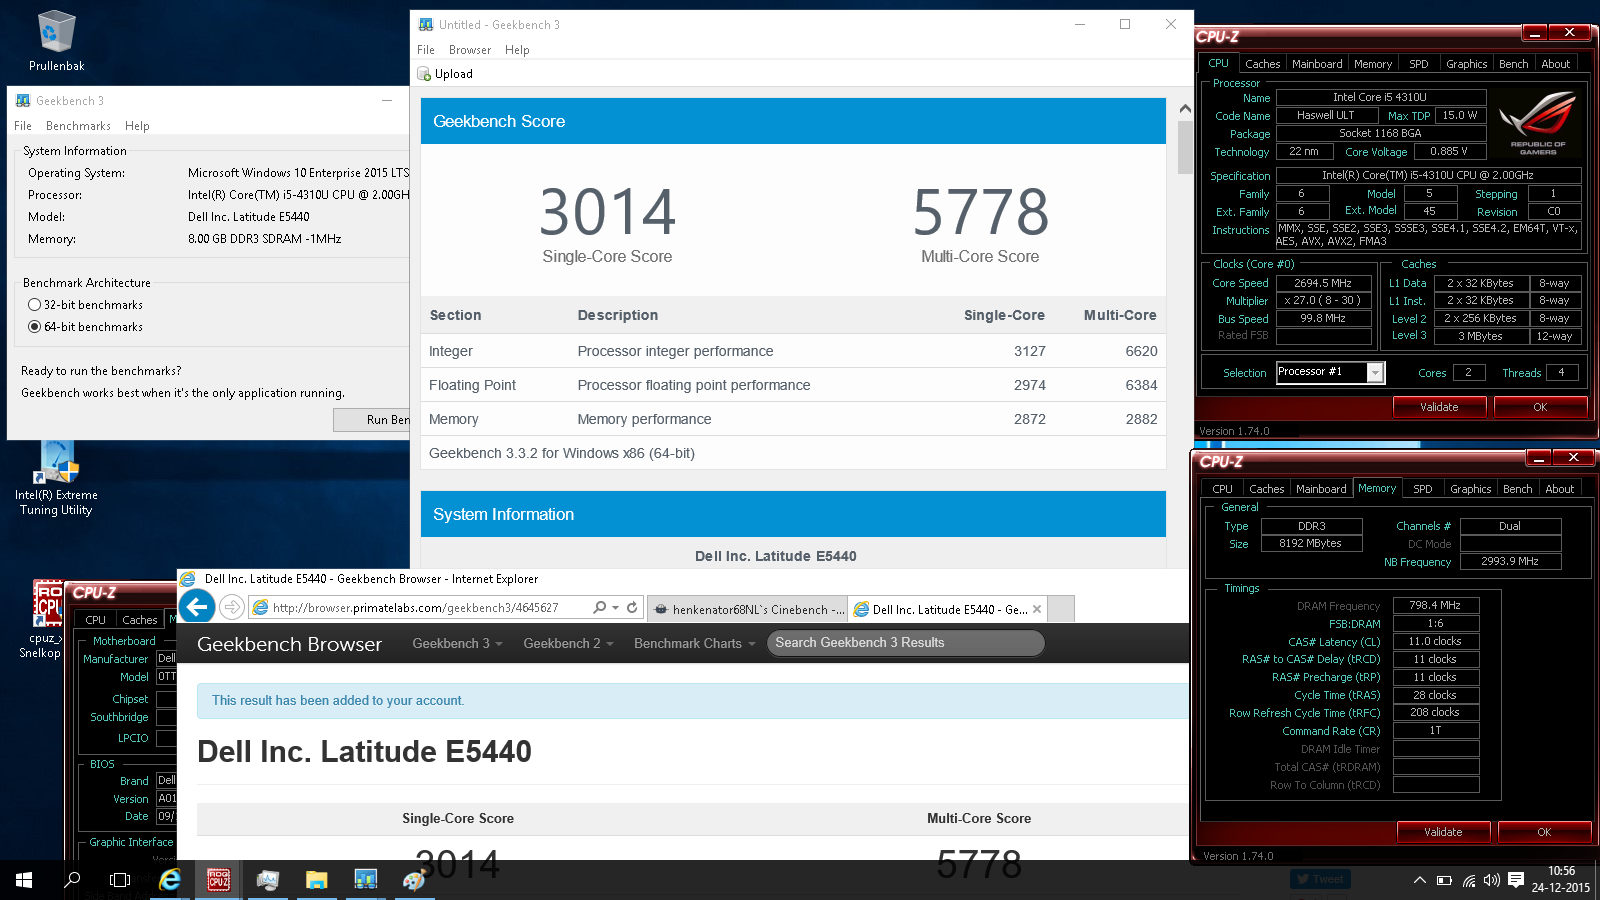Click OK in the top CPU-Z window

1540,407
